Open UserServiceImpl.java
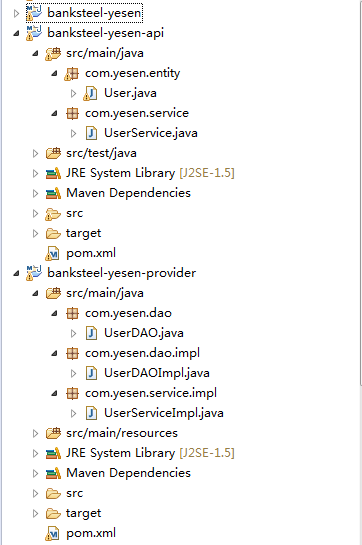Screen dimensions: 362x545 coord(164,413)
